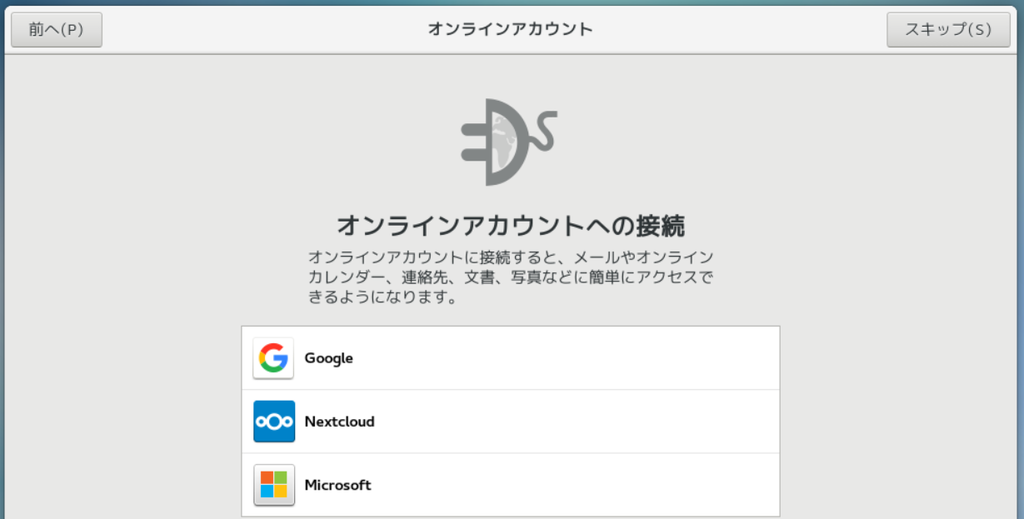1024x519 pixels.
Task: Click the オンラインアカウントへの接続 heading
Action: click(x=510, y=225)
